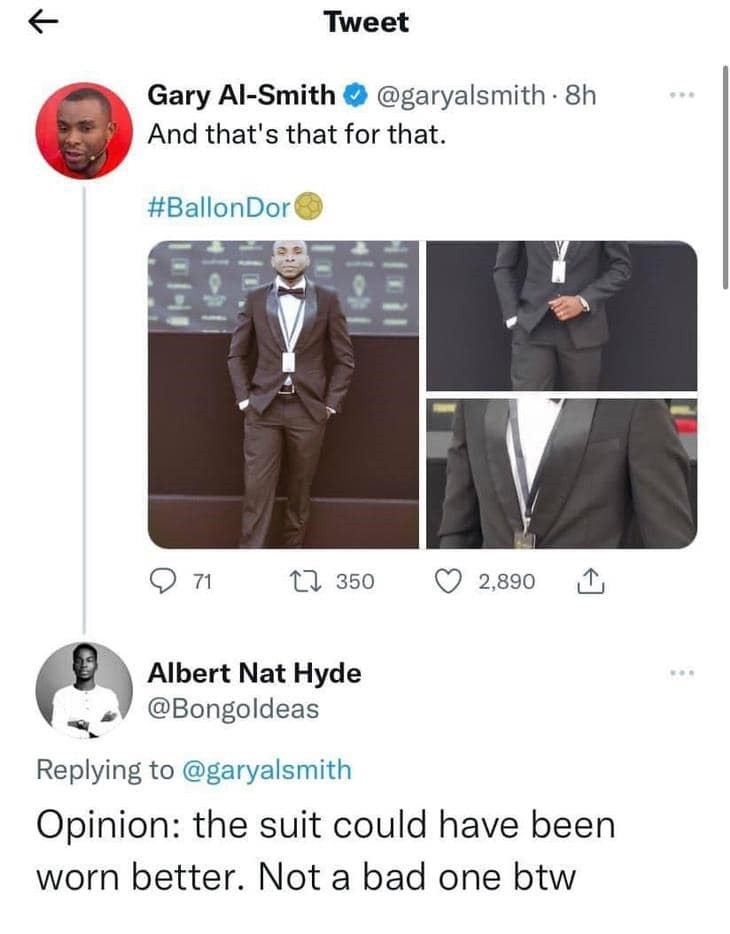Open more options on Gary Al-Smith's tweet
Viewport: 730px width, 934px height.
coord(682,95)
